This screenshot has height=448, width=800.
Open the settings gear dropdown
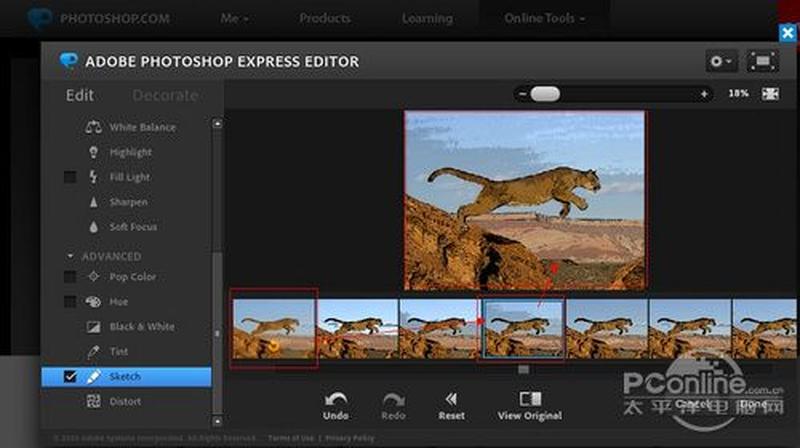(721, 61)
